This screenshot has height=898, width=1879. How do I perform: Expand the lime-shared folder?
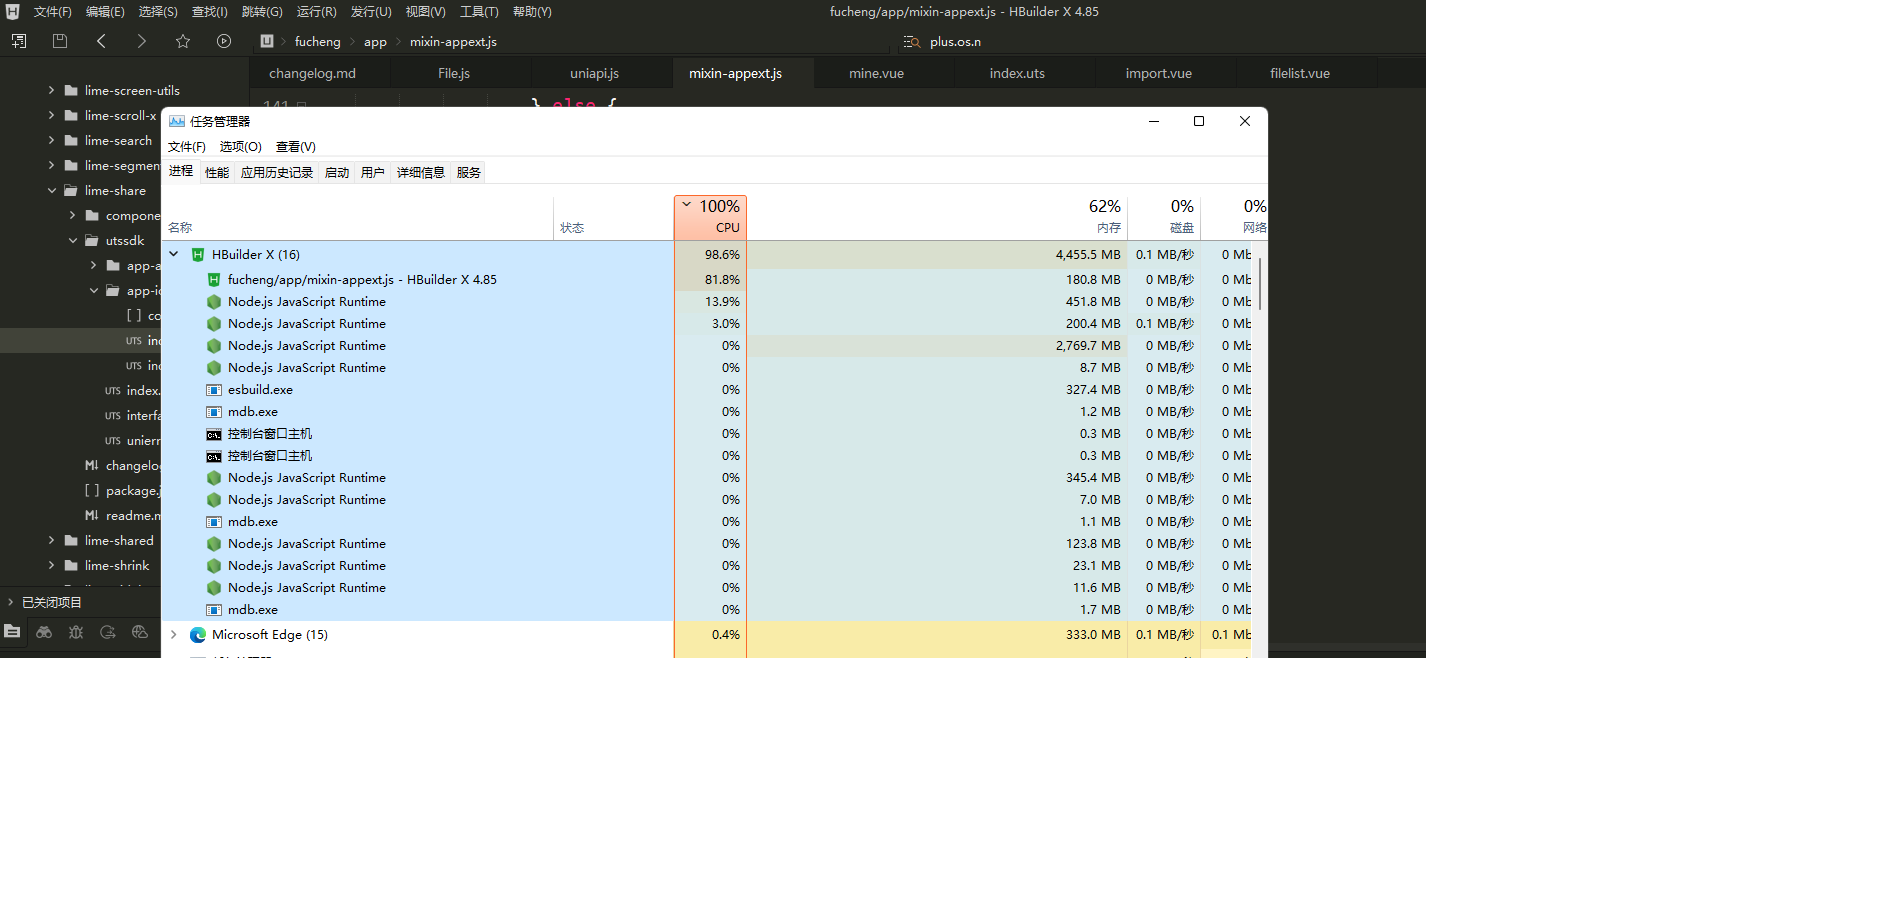pyautogui.click(x=52, y=540)
